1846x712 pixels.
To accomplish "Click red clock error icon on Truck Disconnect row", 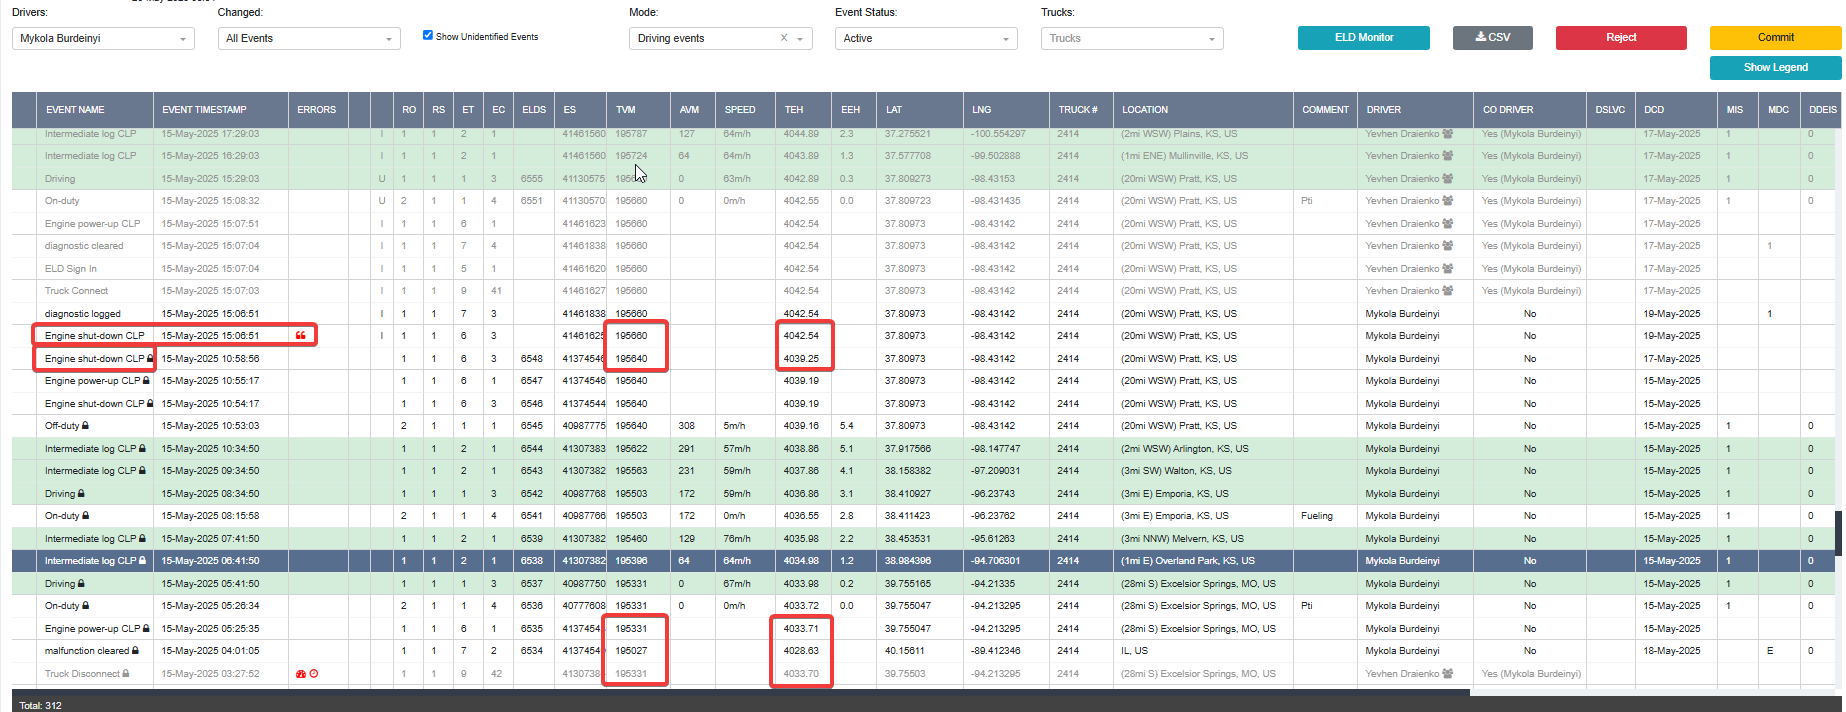I will pos(314,674).
